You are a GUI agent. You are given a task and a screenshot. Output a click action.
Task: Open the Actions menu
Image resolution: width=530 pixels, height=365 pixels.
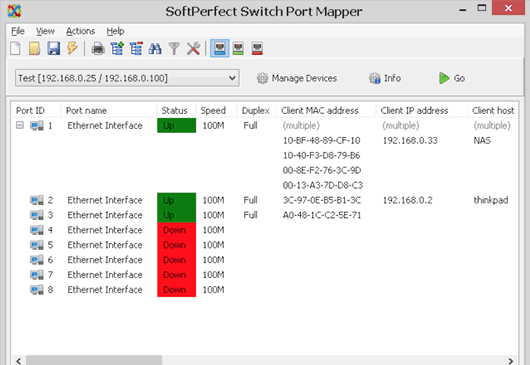80,31
